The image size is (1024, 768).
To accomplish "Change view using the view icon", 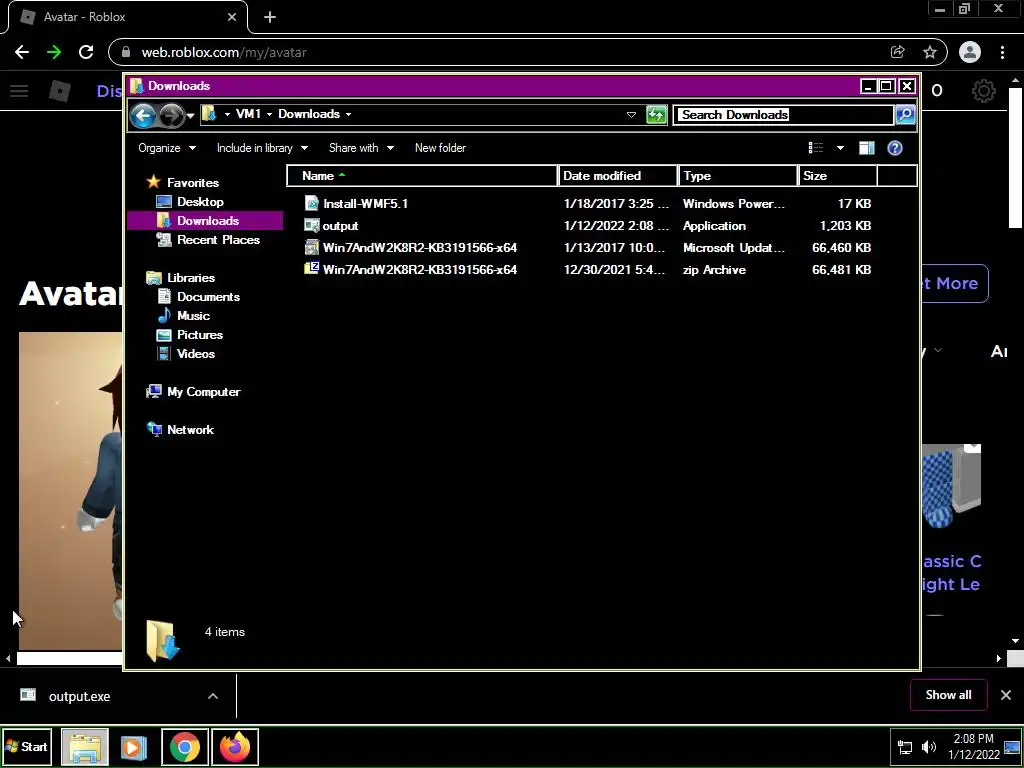I will (x=816, y=148).
